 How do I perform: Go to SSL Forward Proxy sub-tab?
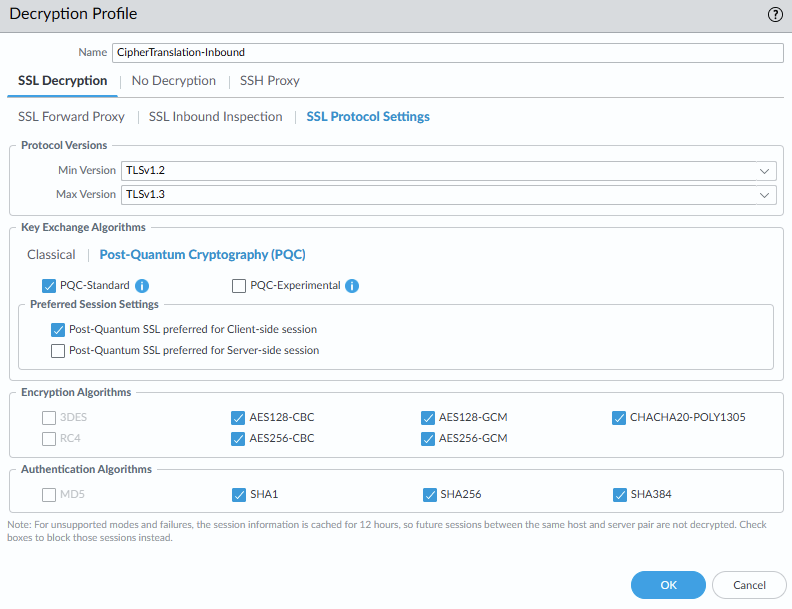coord(71,117)
